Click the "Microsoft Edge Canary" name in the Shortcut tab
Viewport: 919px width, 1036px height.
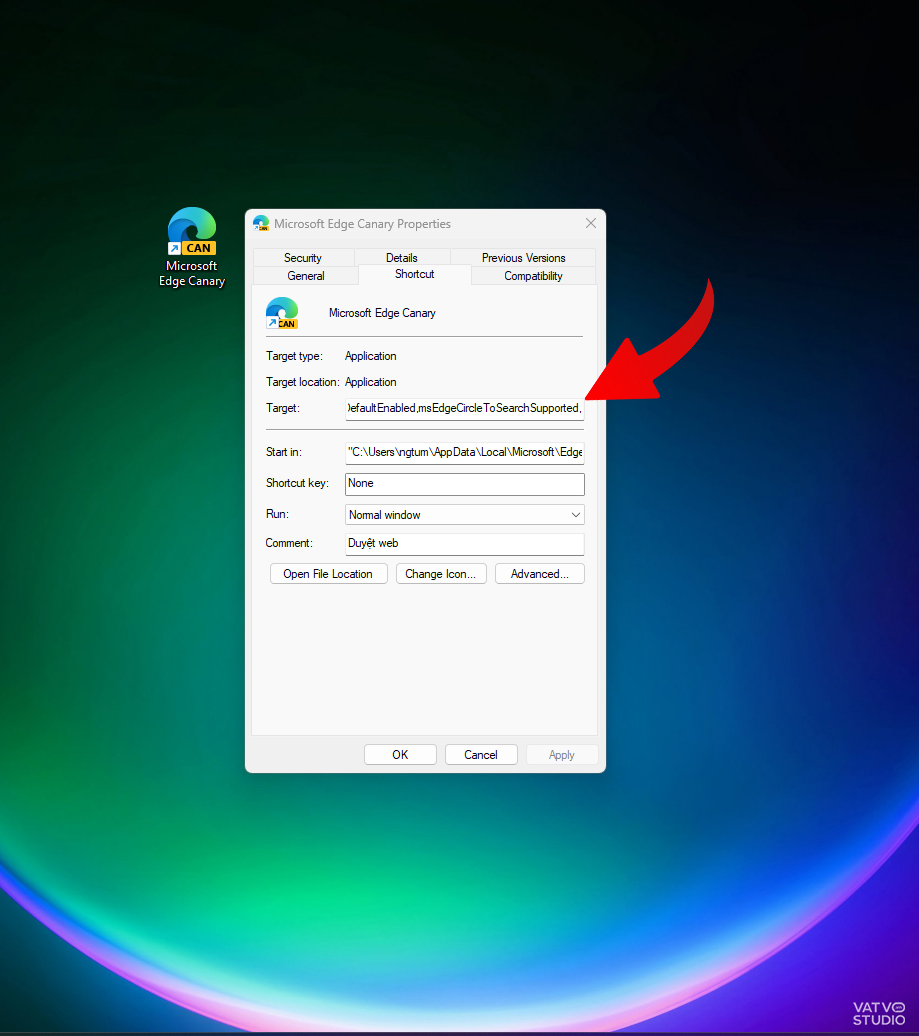click(x=383, y=313)
